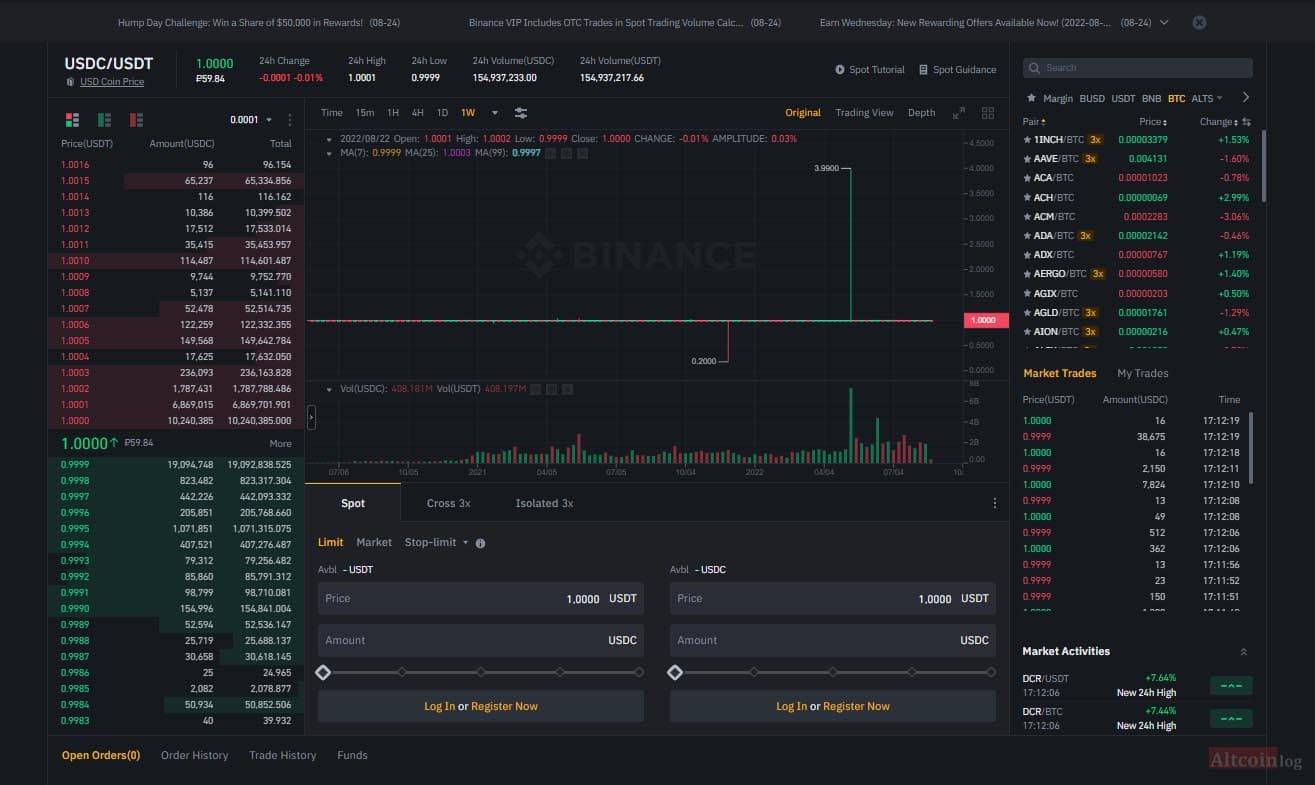Show buy orders only in order book

click(x=104, y=120)
